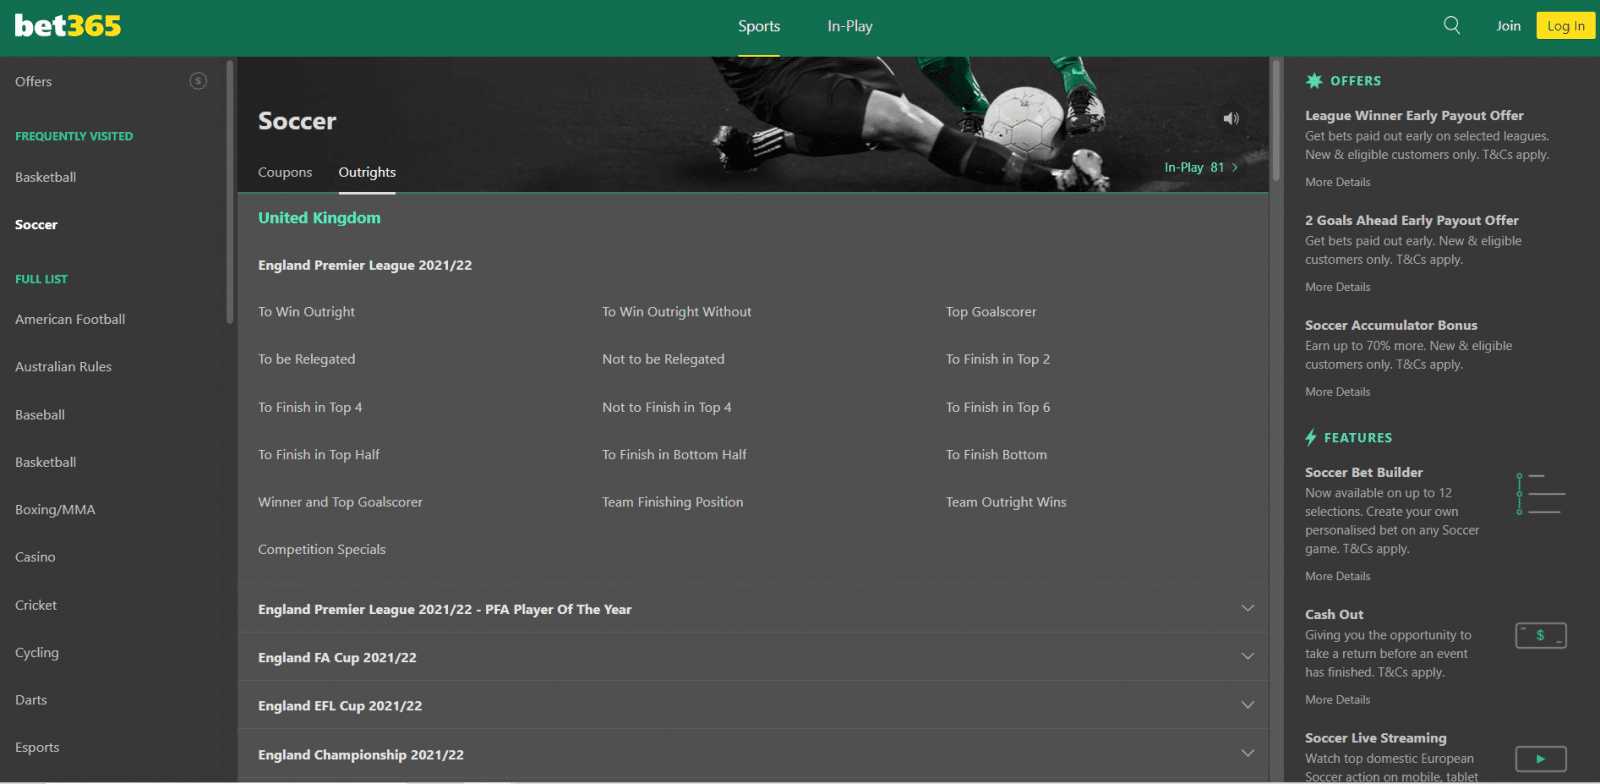Image resolution: width=1600 pixels, height=784 pixels.
Task: Open To Win Outright Without market
Action: (x=677, y=311)
